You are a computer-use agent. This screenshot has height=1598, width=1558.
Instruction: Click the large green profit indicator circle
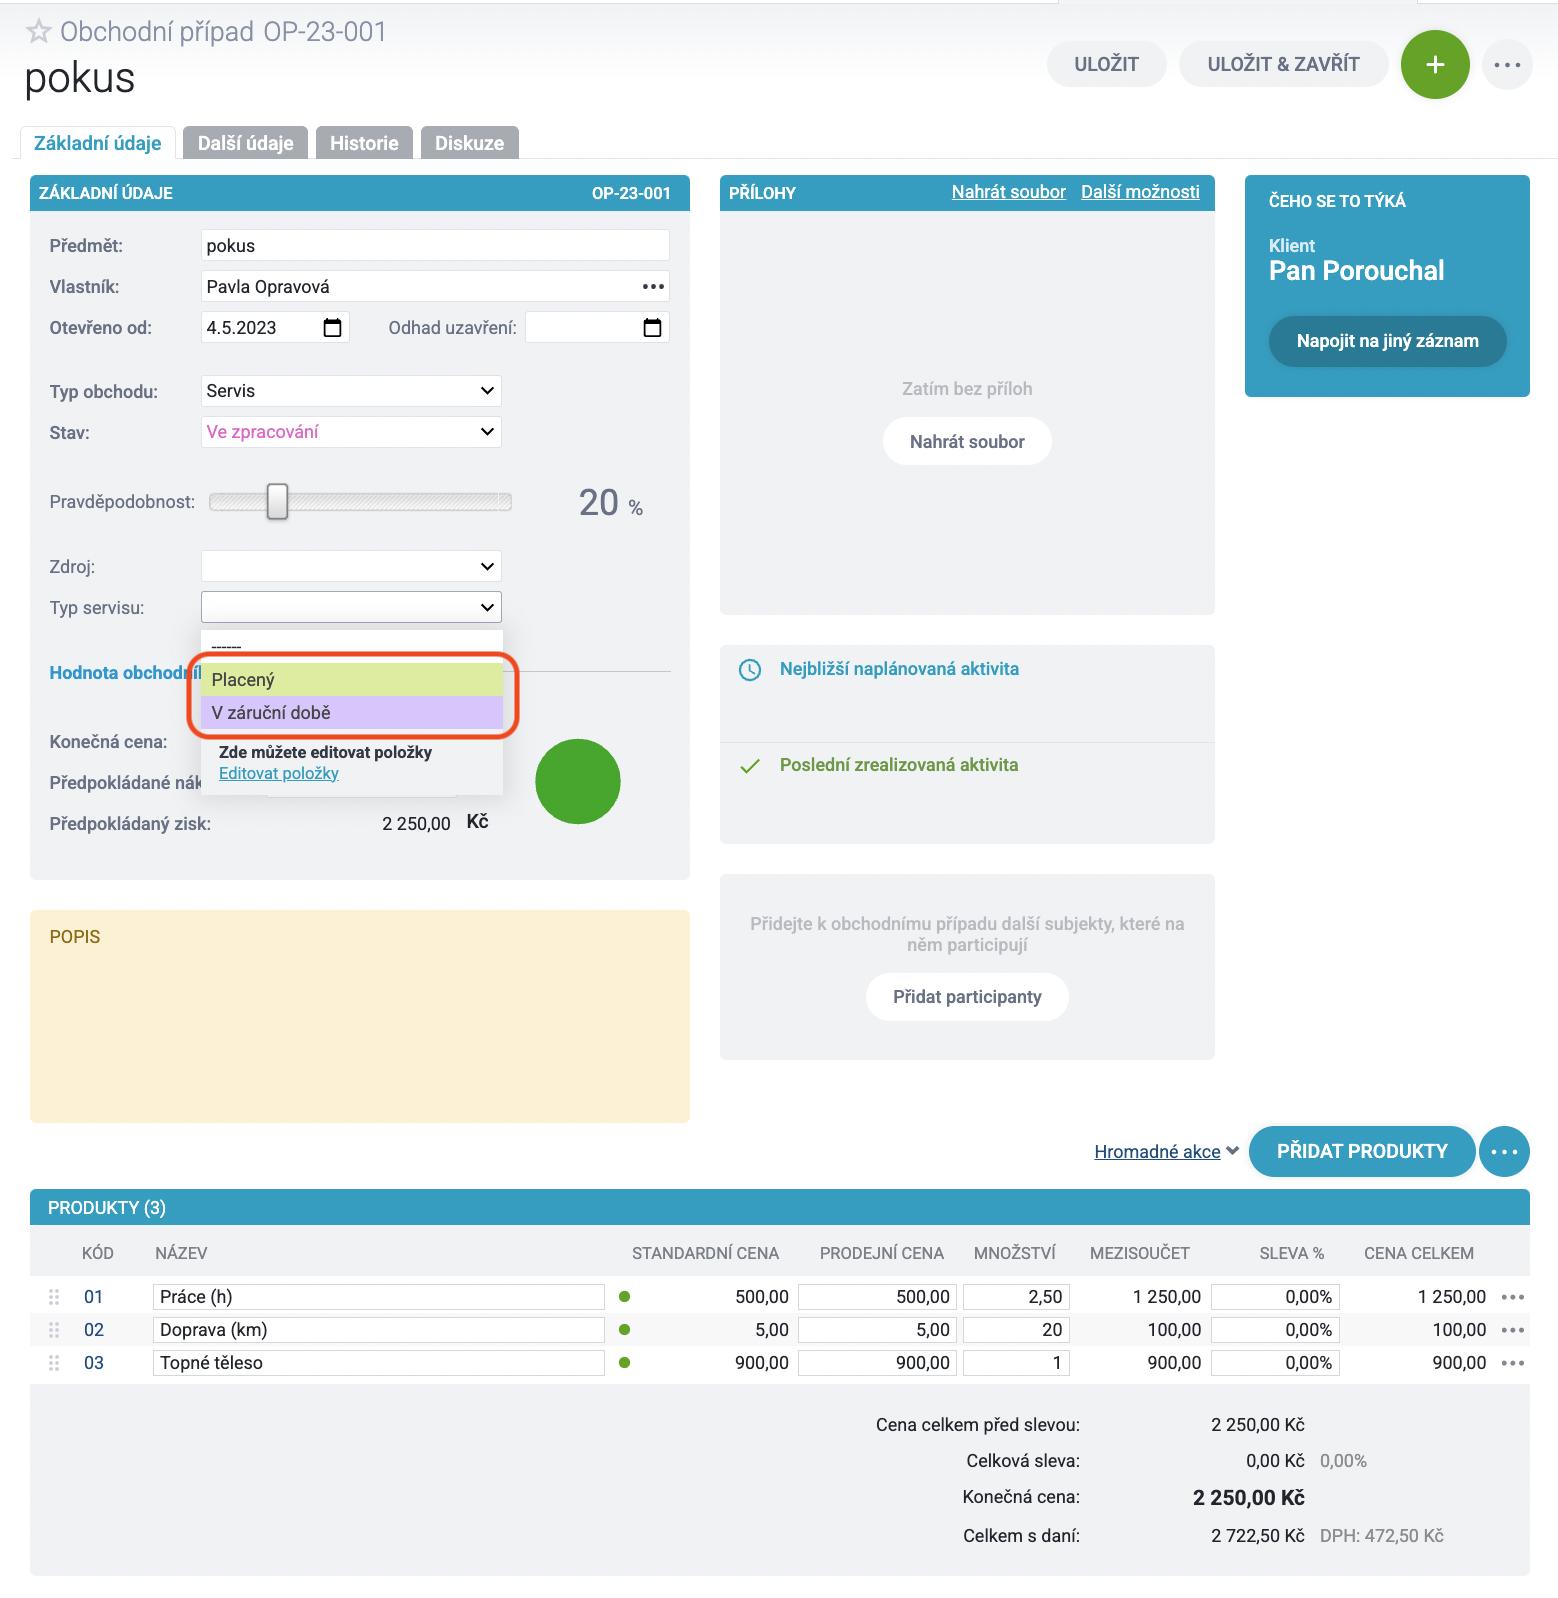tap(578, 781)
